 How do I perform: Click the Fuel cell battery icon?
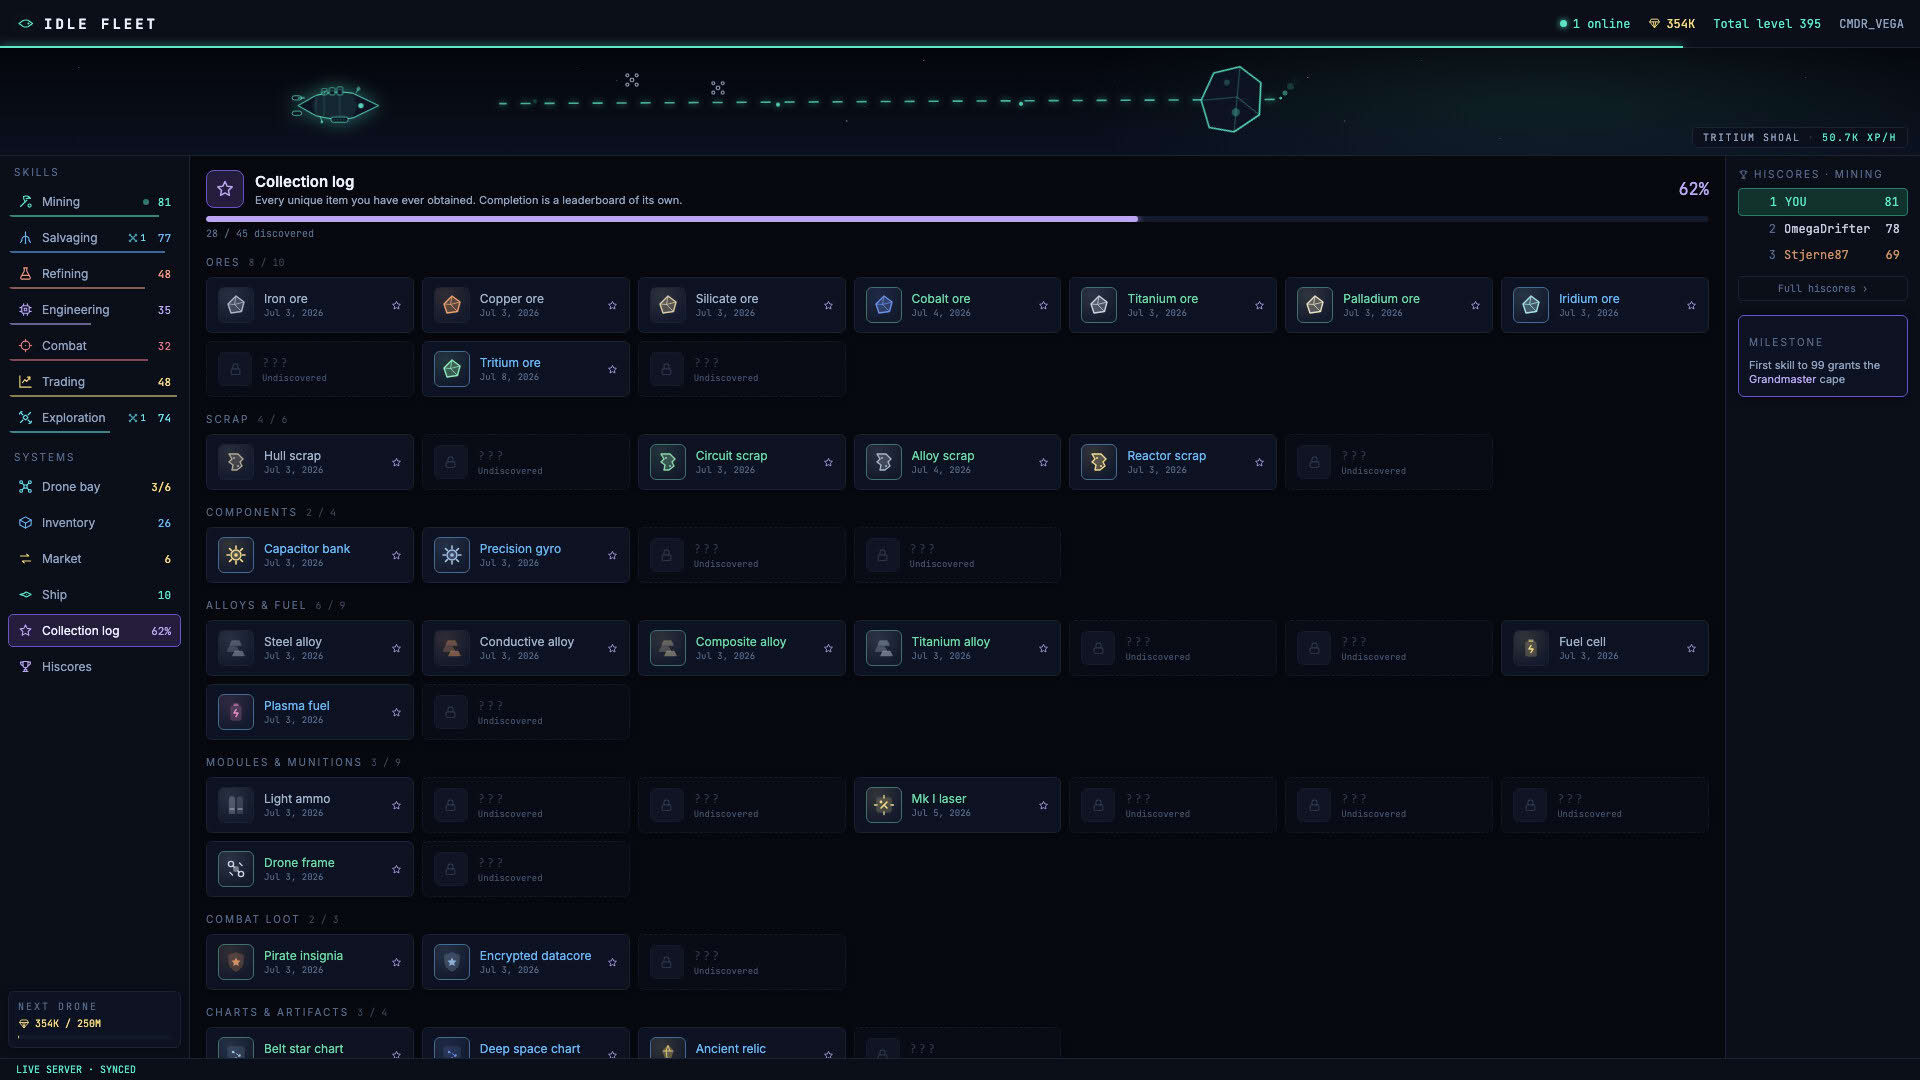click(1531, 648)
